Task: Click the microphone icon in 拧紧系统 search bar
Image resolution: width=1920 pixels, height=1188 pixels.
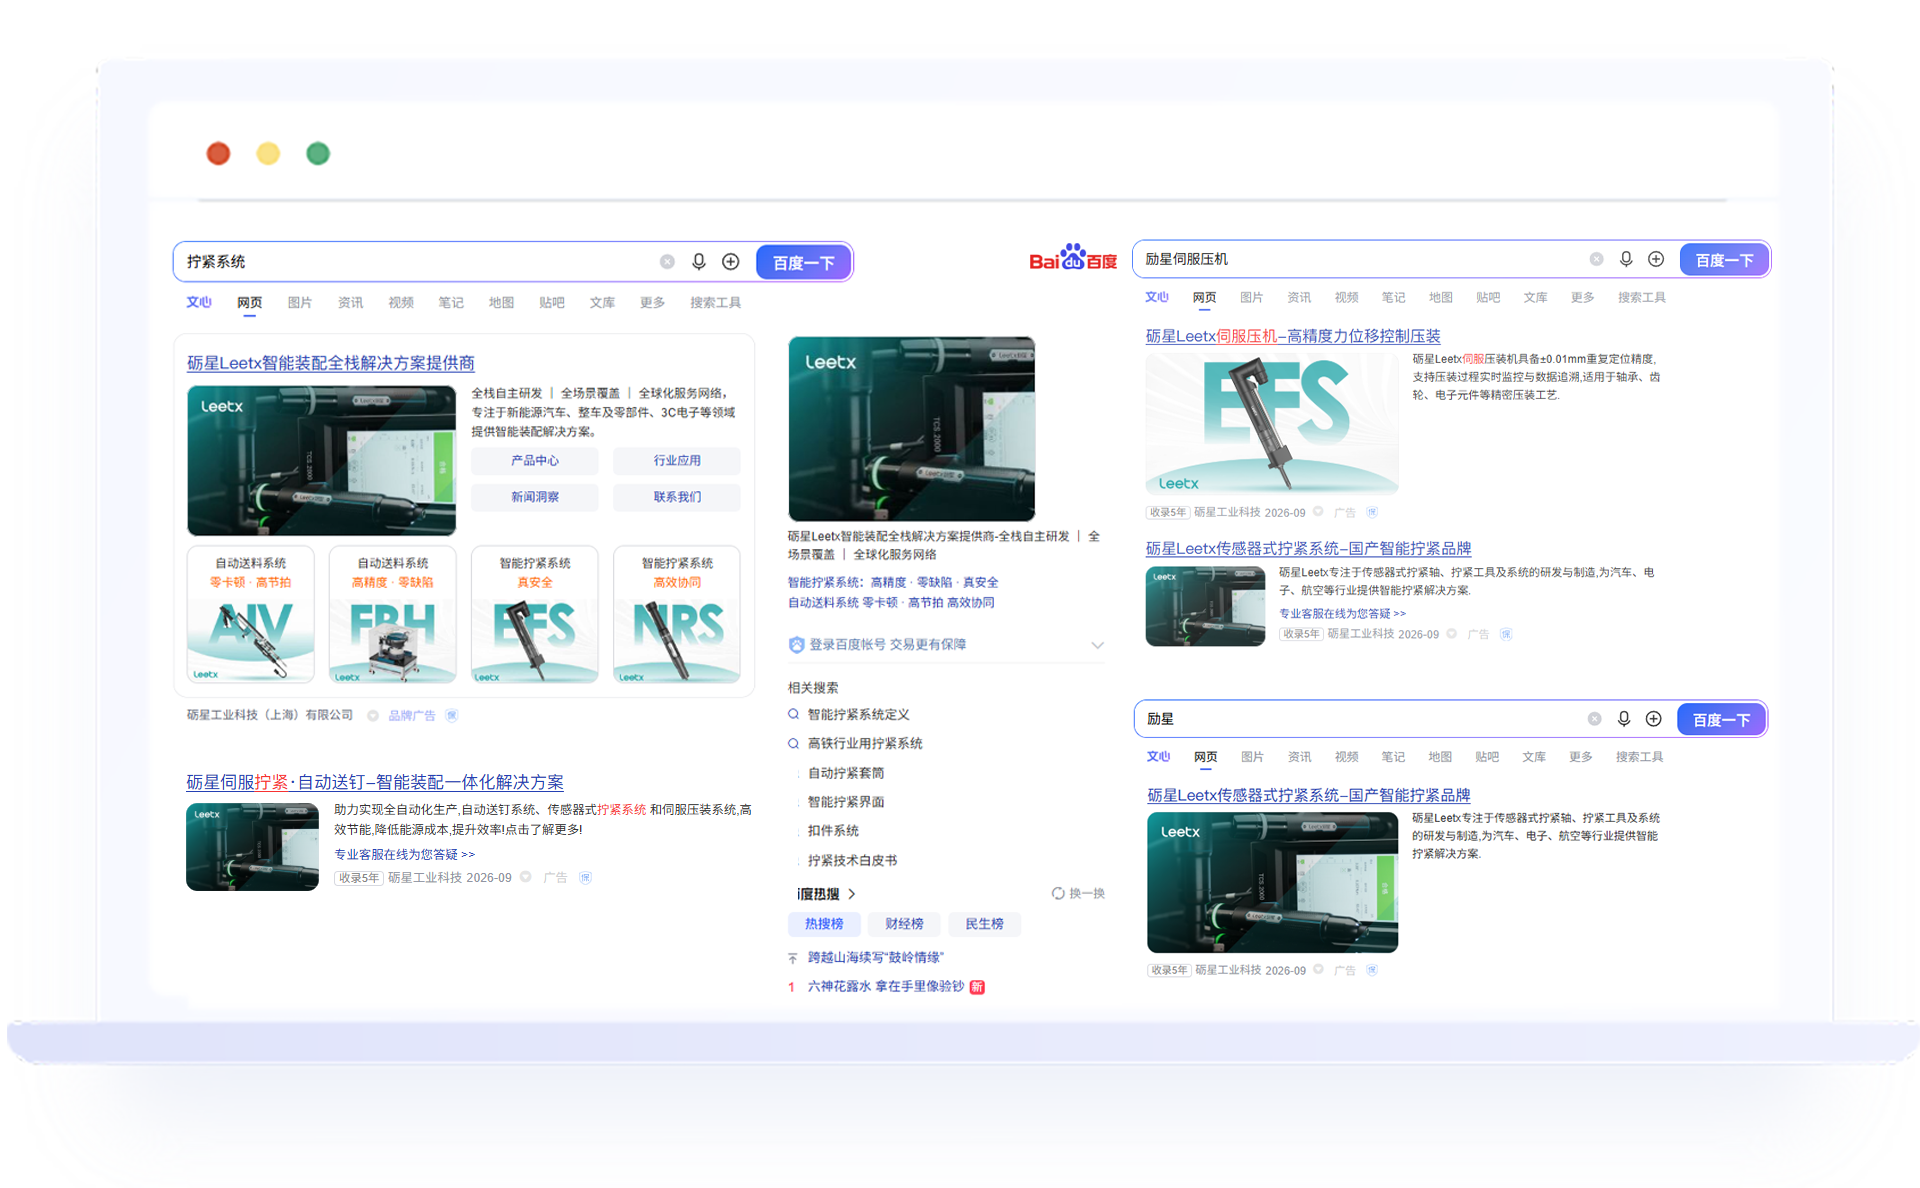Action: pos(699,262)
